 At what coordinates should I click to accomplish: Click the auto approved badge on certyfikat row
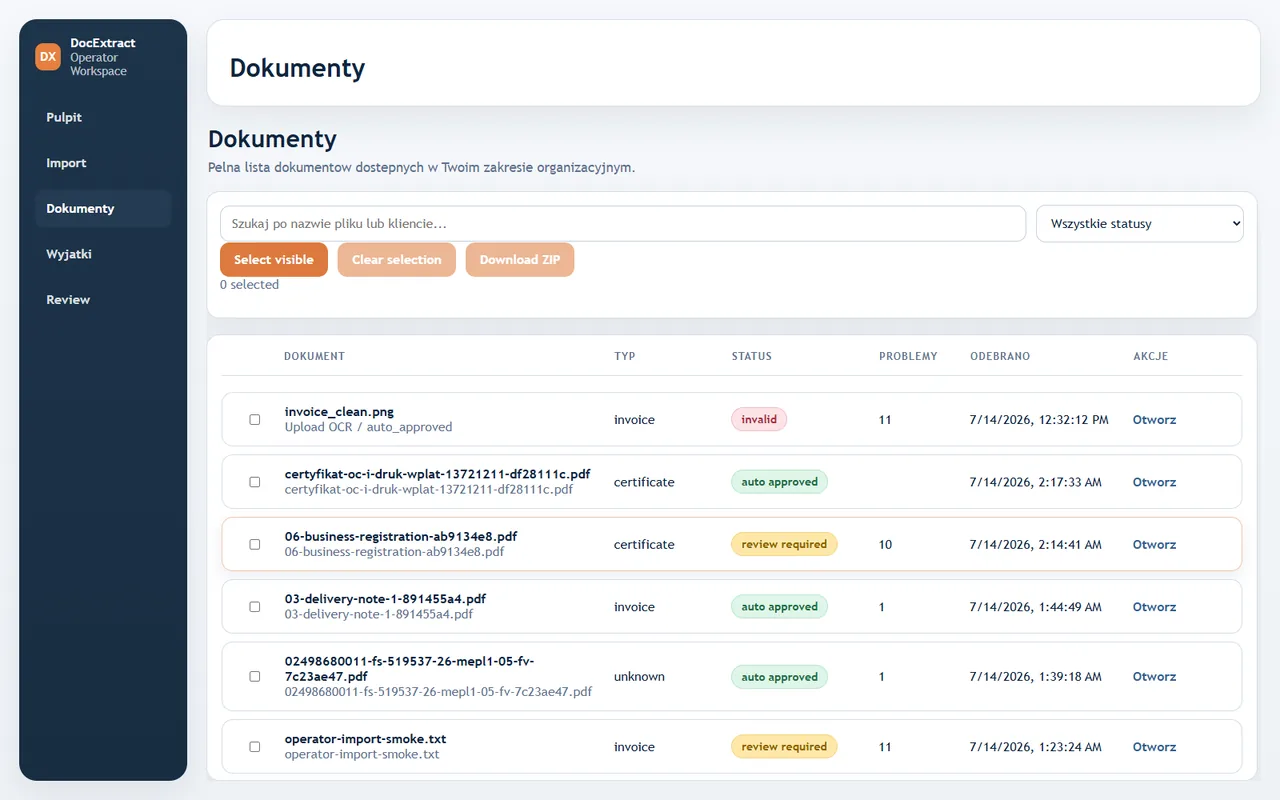779,482
